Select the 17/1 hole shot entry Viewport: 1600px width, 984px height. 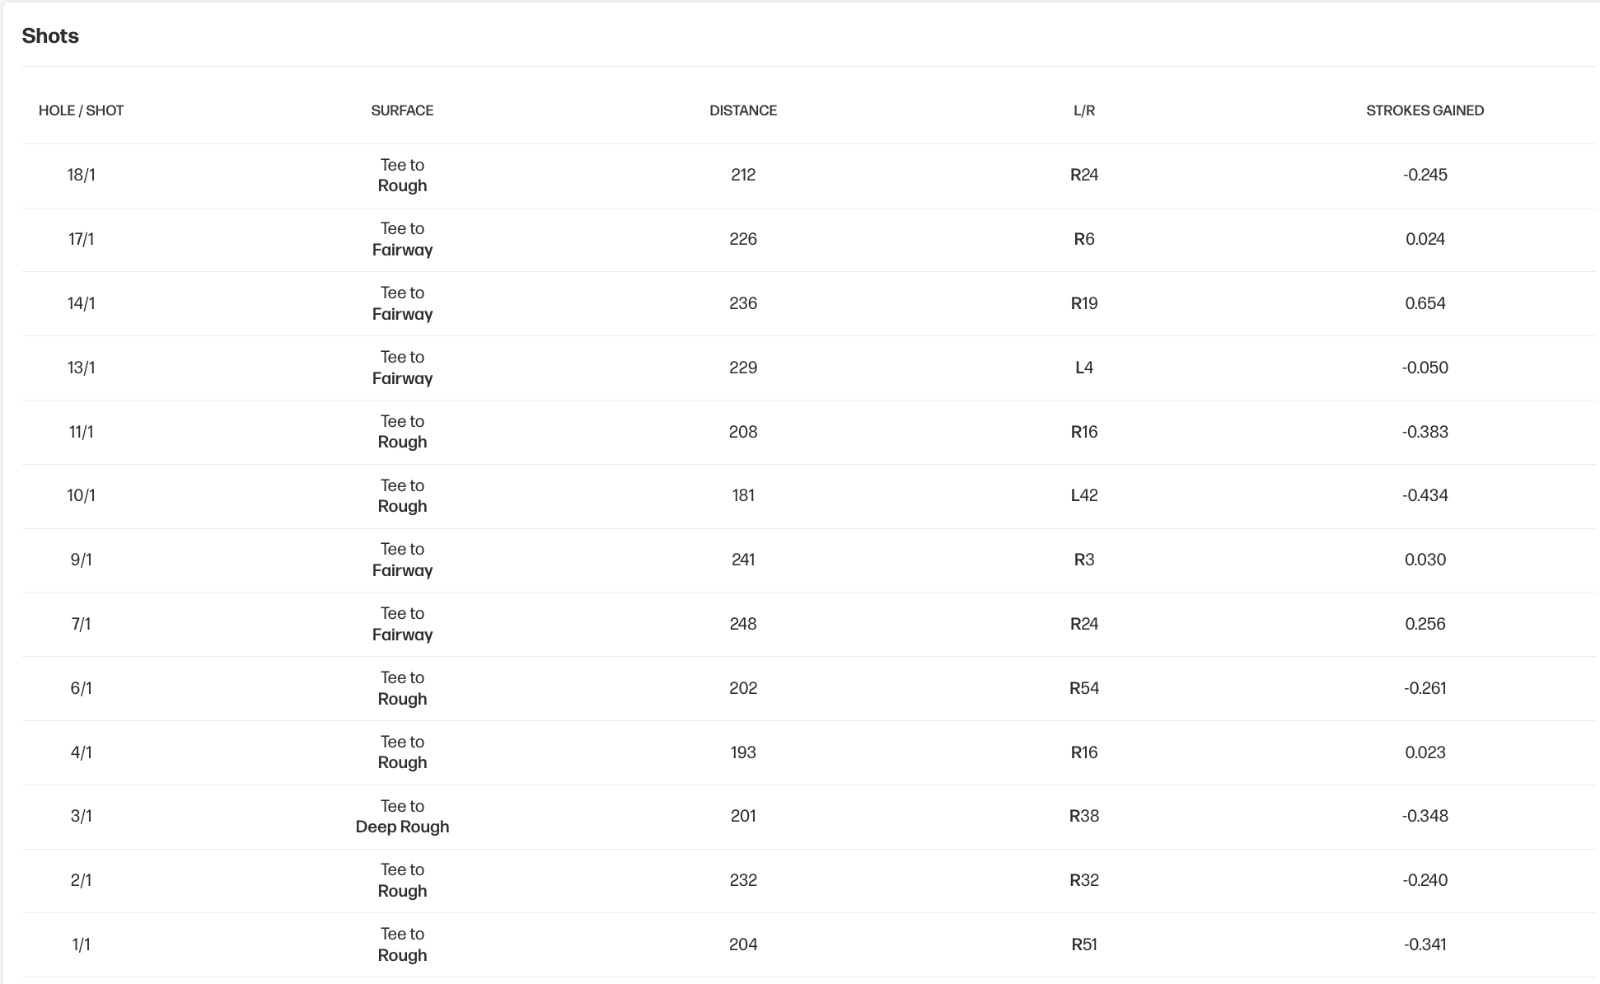[81, 239]
